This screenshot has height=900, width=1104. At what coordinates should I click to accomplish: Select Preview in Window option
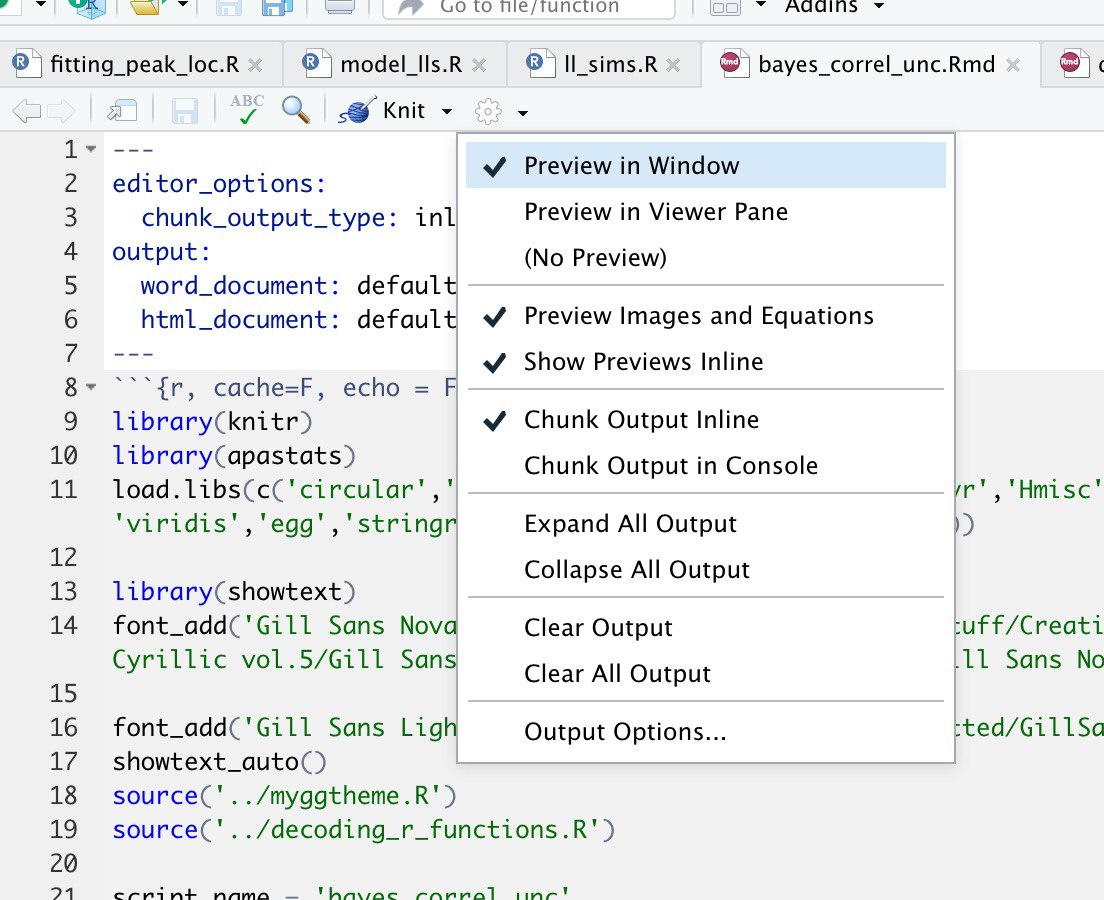coord(705,165)
